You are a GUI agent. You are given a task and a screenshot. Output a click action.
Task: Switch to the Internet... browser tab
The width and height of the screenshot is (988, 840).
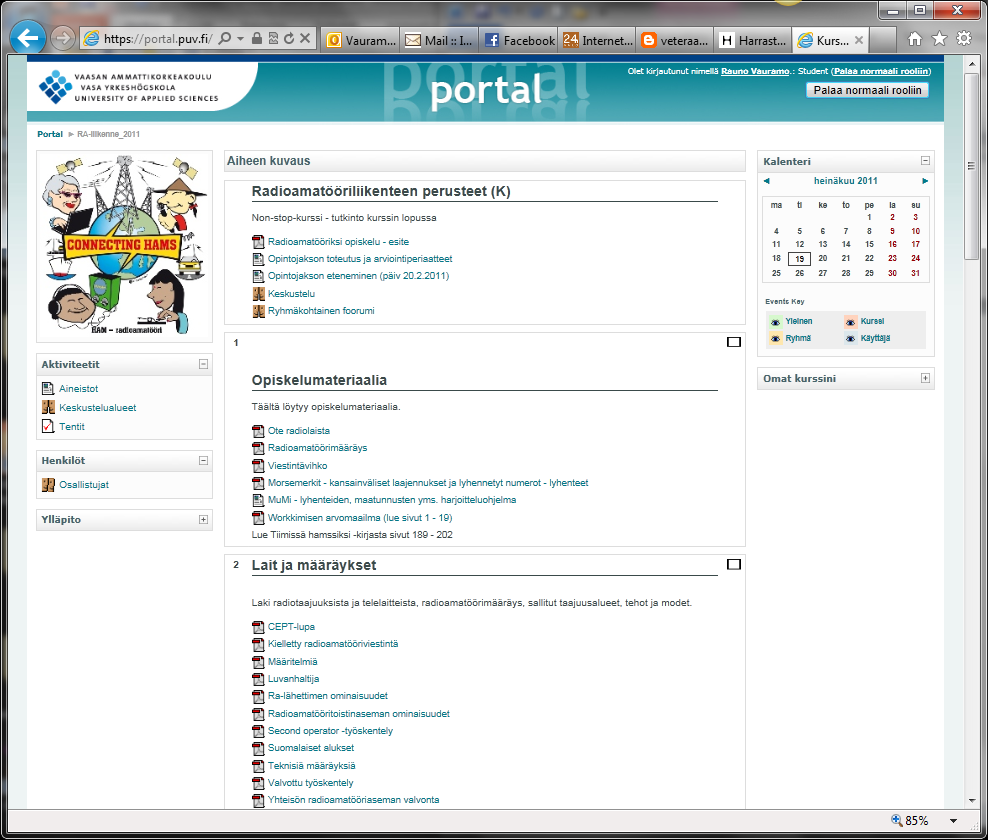click(x=597, y=40)
